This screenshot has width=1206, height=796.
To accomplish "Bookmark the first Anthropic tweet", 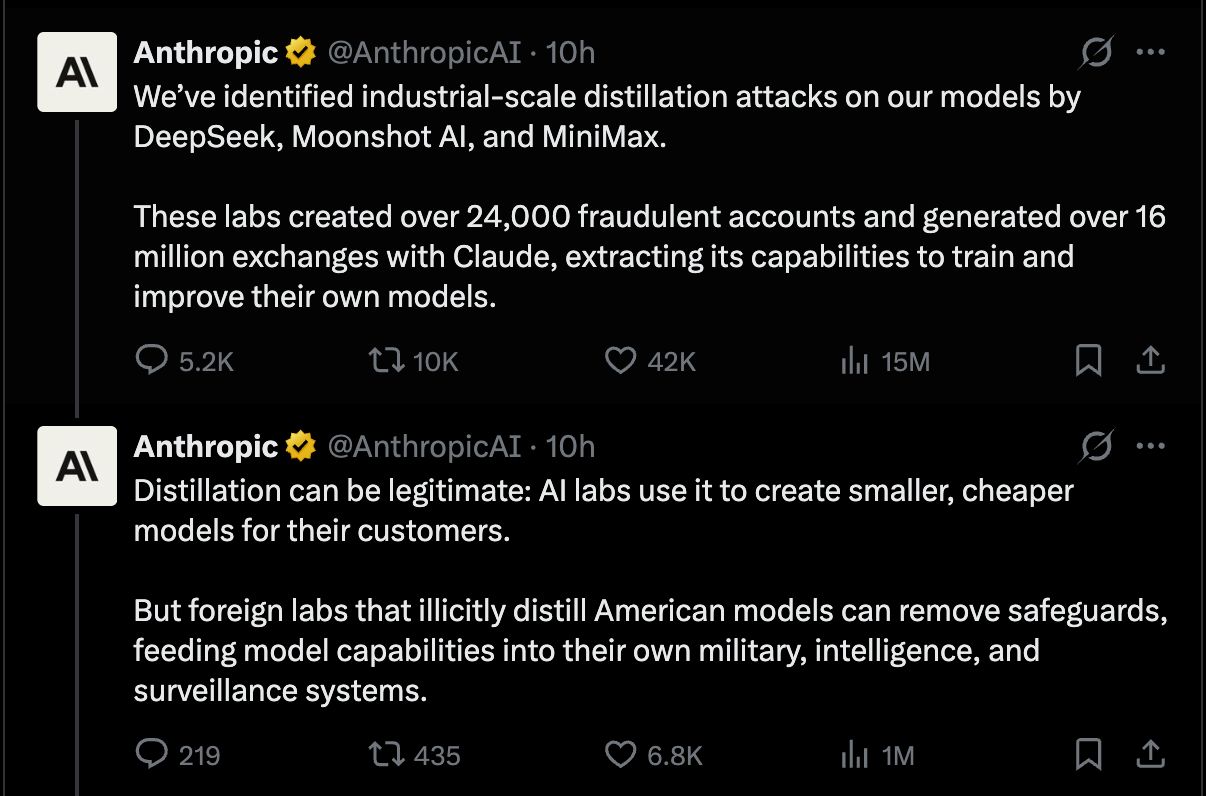I will coord(1088,360).
